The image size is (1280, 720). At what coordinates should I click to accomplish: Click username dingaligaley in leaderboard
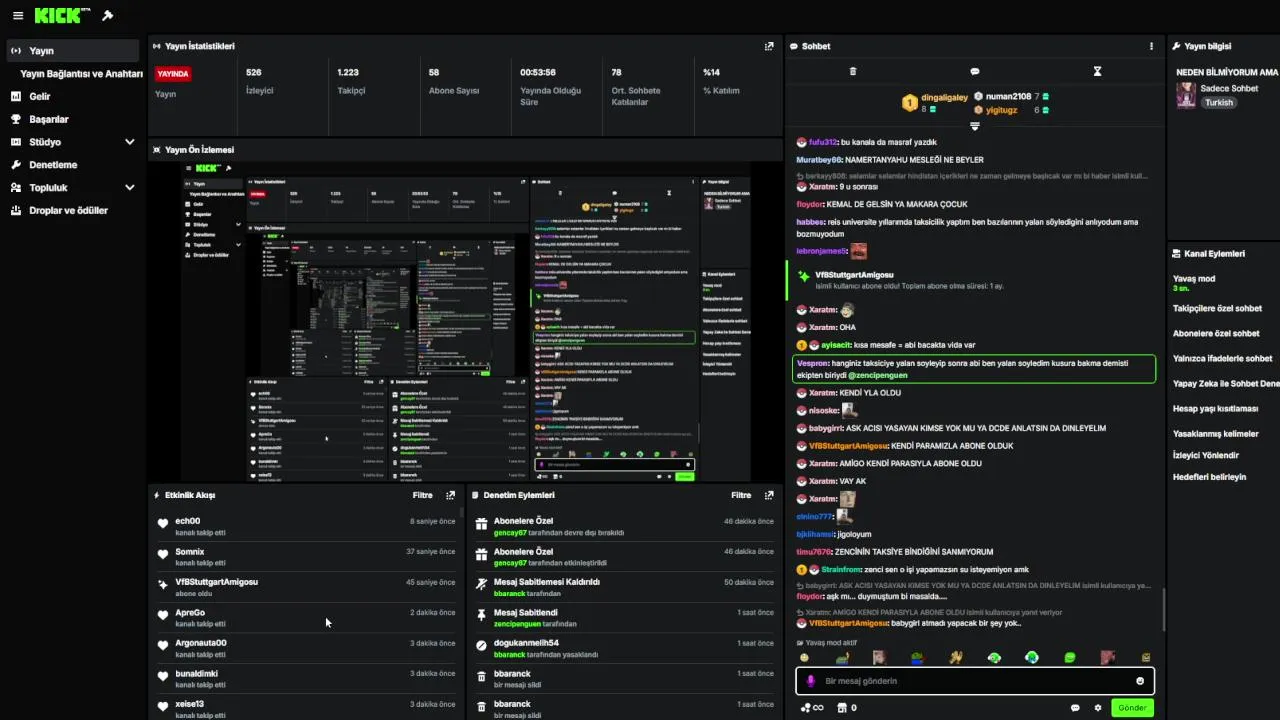(945, 97)
